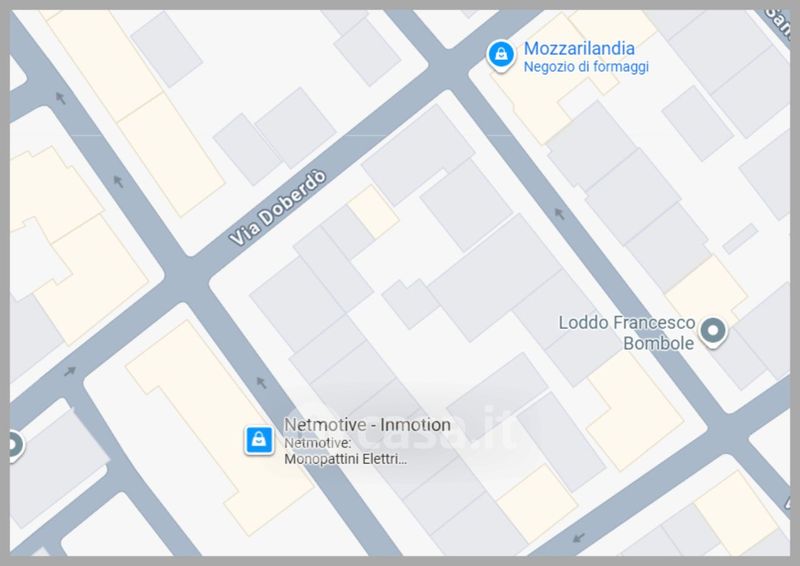Select the Netmotive square shop marker icon
The image size is (800, 566).
click(259, 439)
